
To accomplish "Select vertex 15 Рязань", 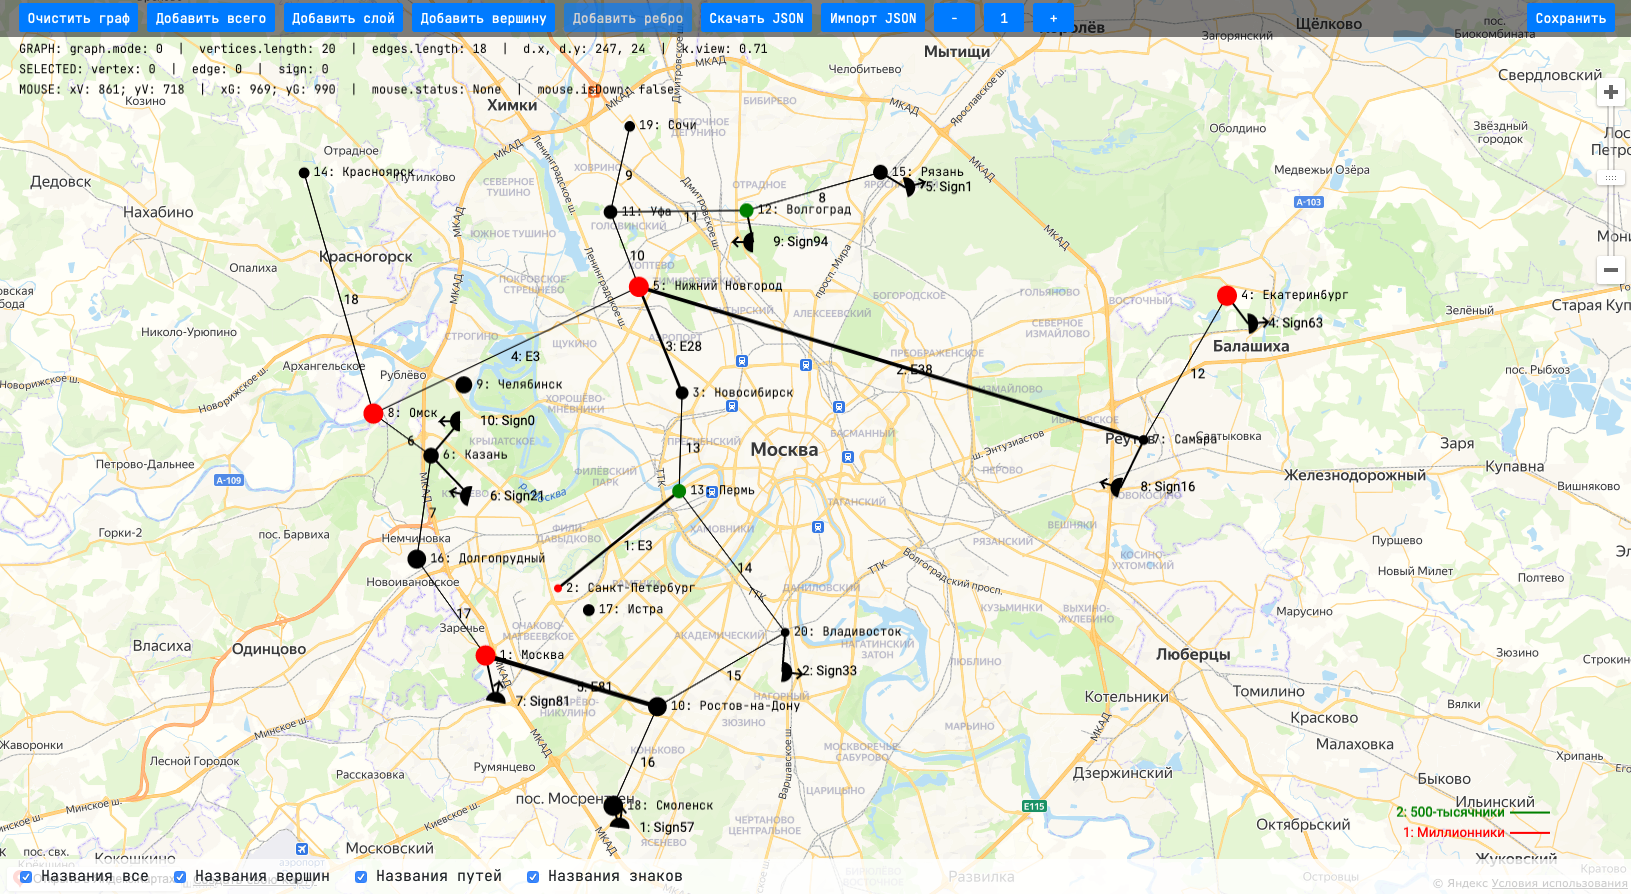I will click(x=880, y=172).
